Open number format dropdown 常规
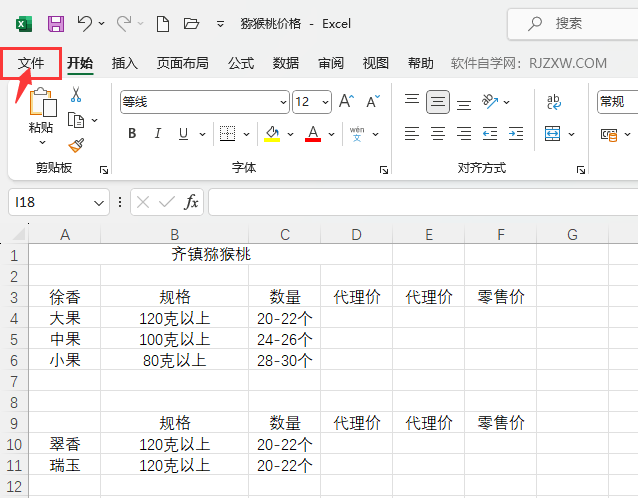The image size is (638, 498). pos(617,102)
